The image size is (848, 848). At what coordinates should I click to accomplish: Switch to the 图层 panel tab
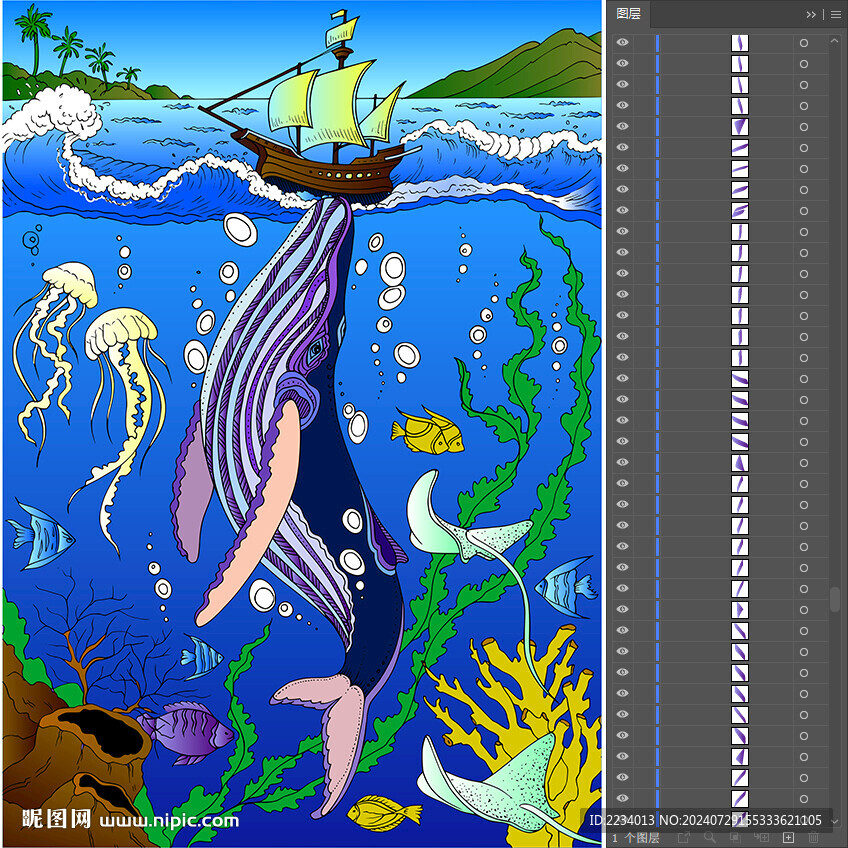[x=628, y=14]
